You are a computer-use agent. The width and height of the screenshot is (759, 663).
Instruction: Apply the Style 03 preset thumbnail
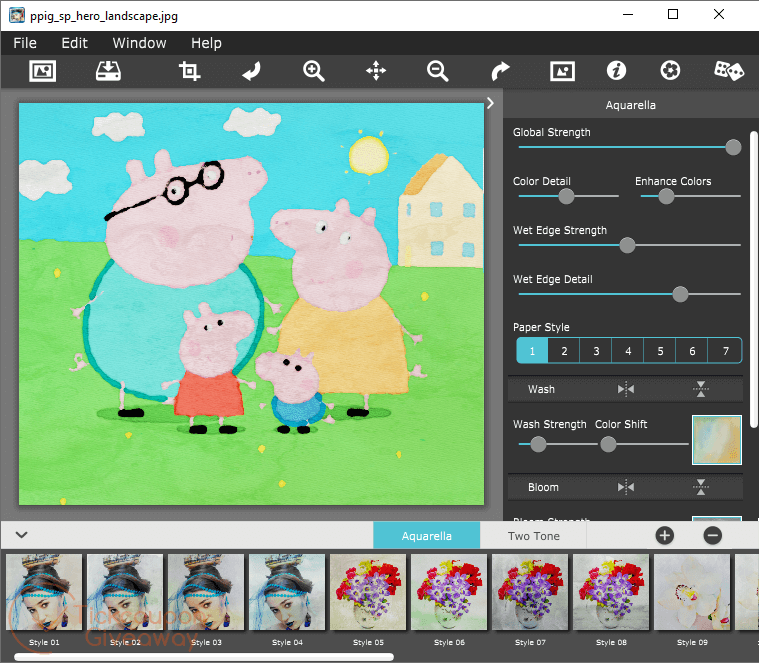[206, 592]
